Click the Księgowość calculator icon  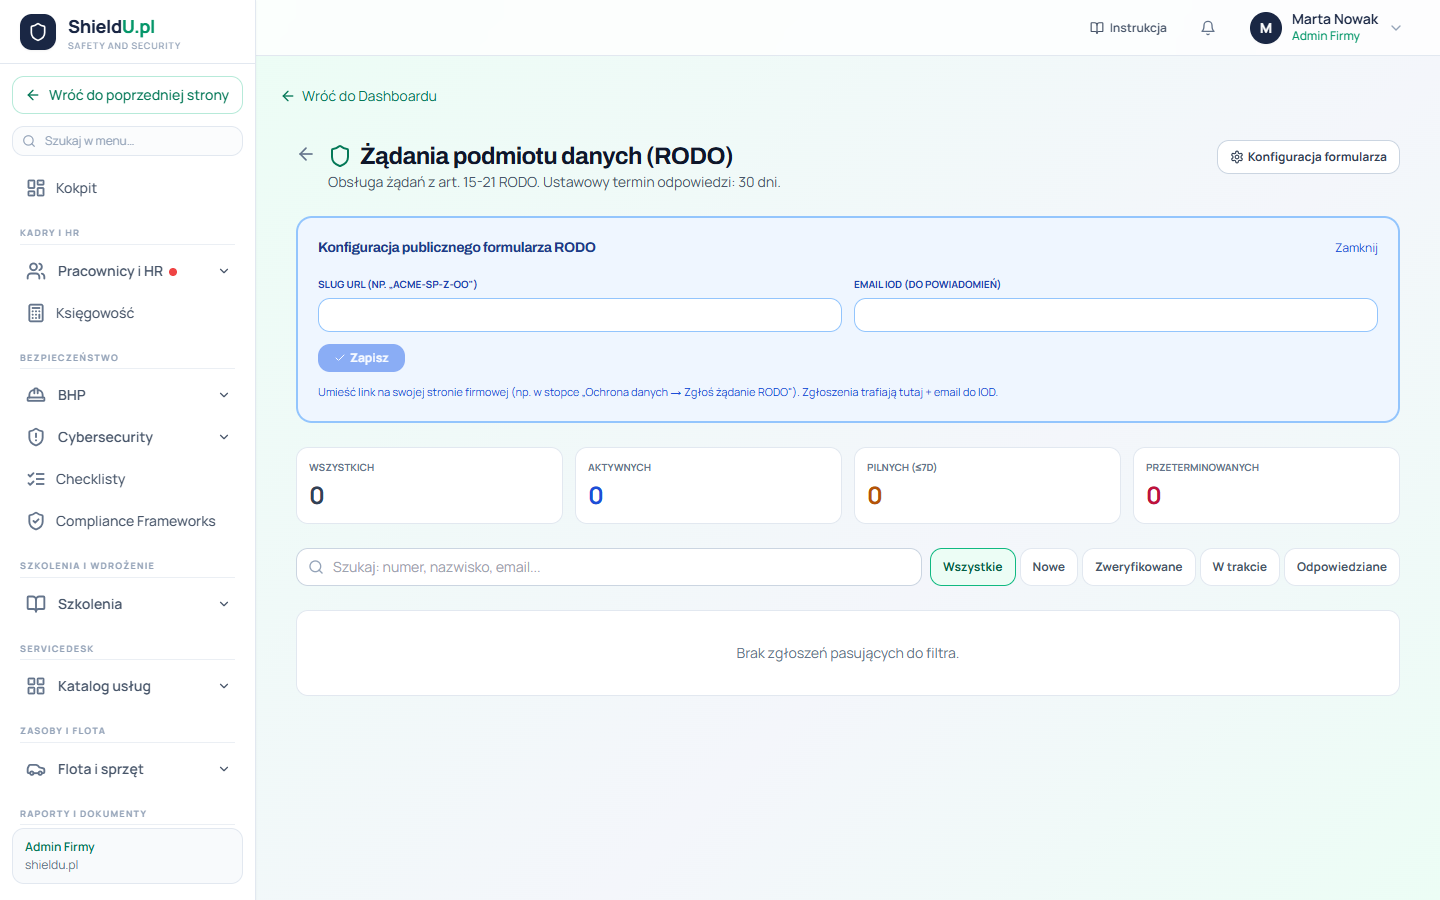(x=36, y=313)
